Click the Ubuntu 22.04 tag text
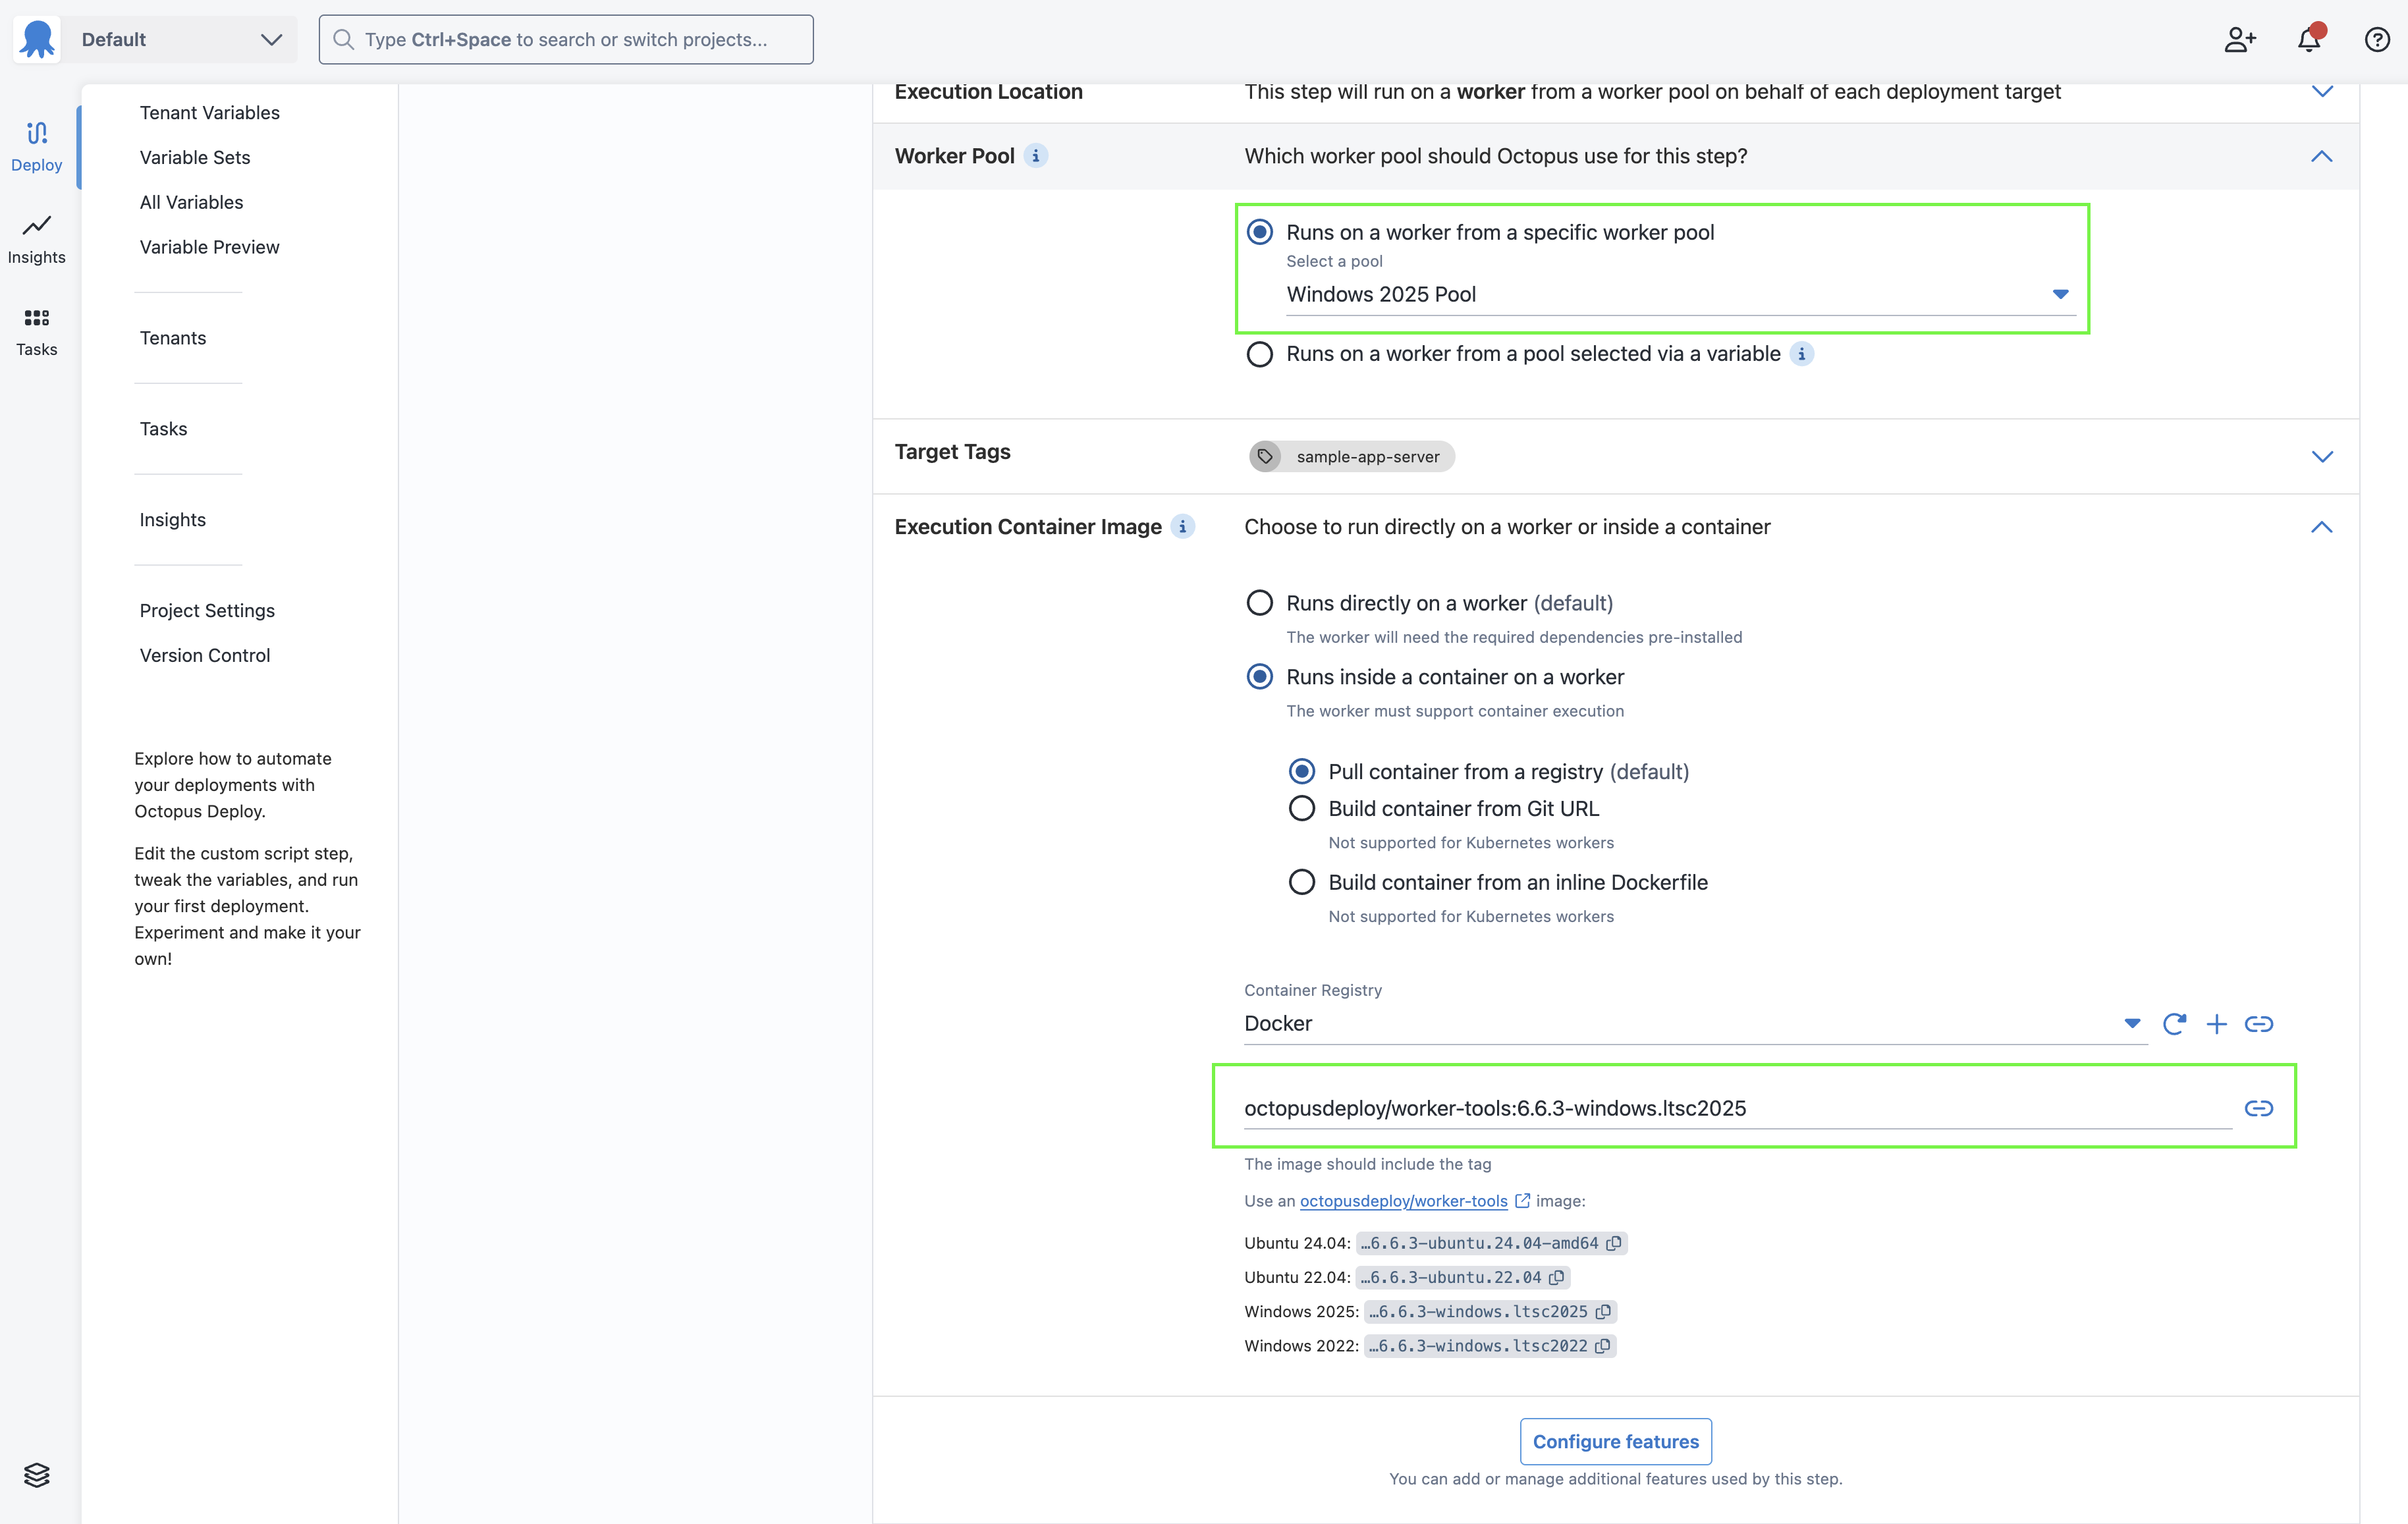Image resolution: width=2408 pixels, height=1524 pixels. 1450,1277
